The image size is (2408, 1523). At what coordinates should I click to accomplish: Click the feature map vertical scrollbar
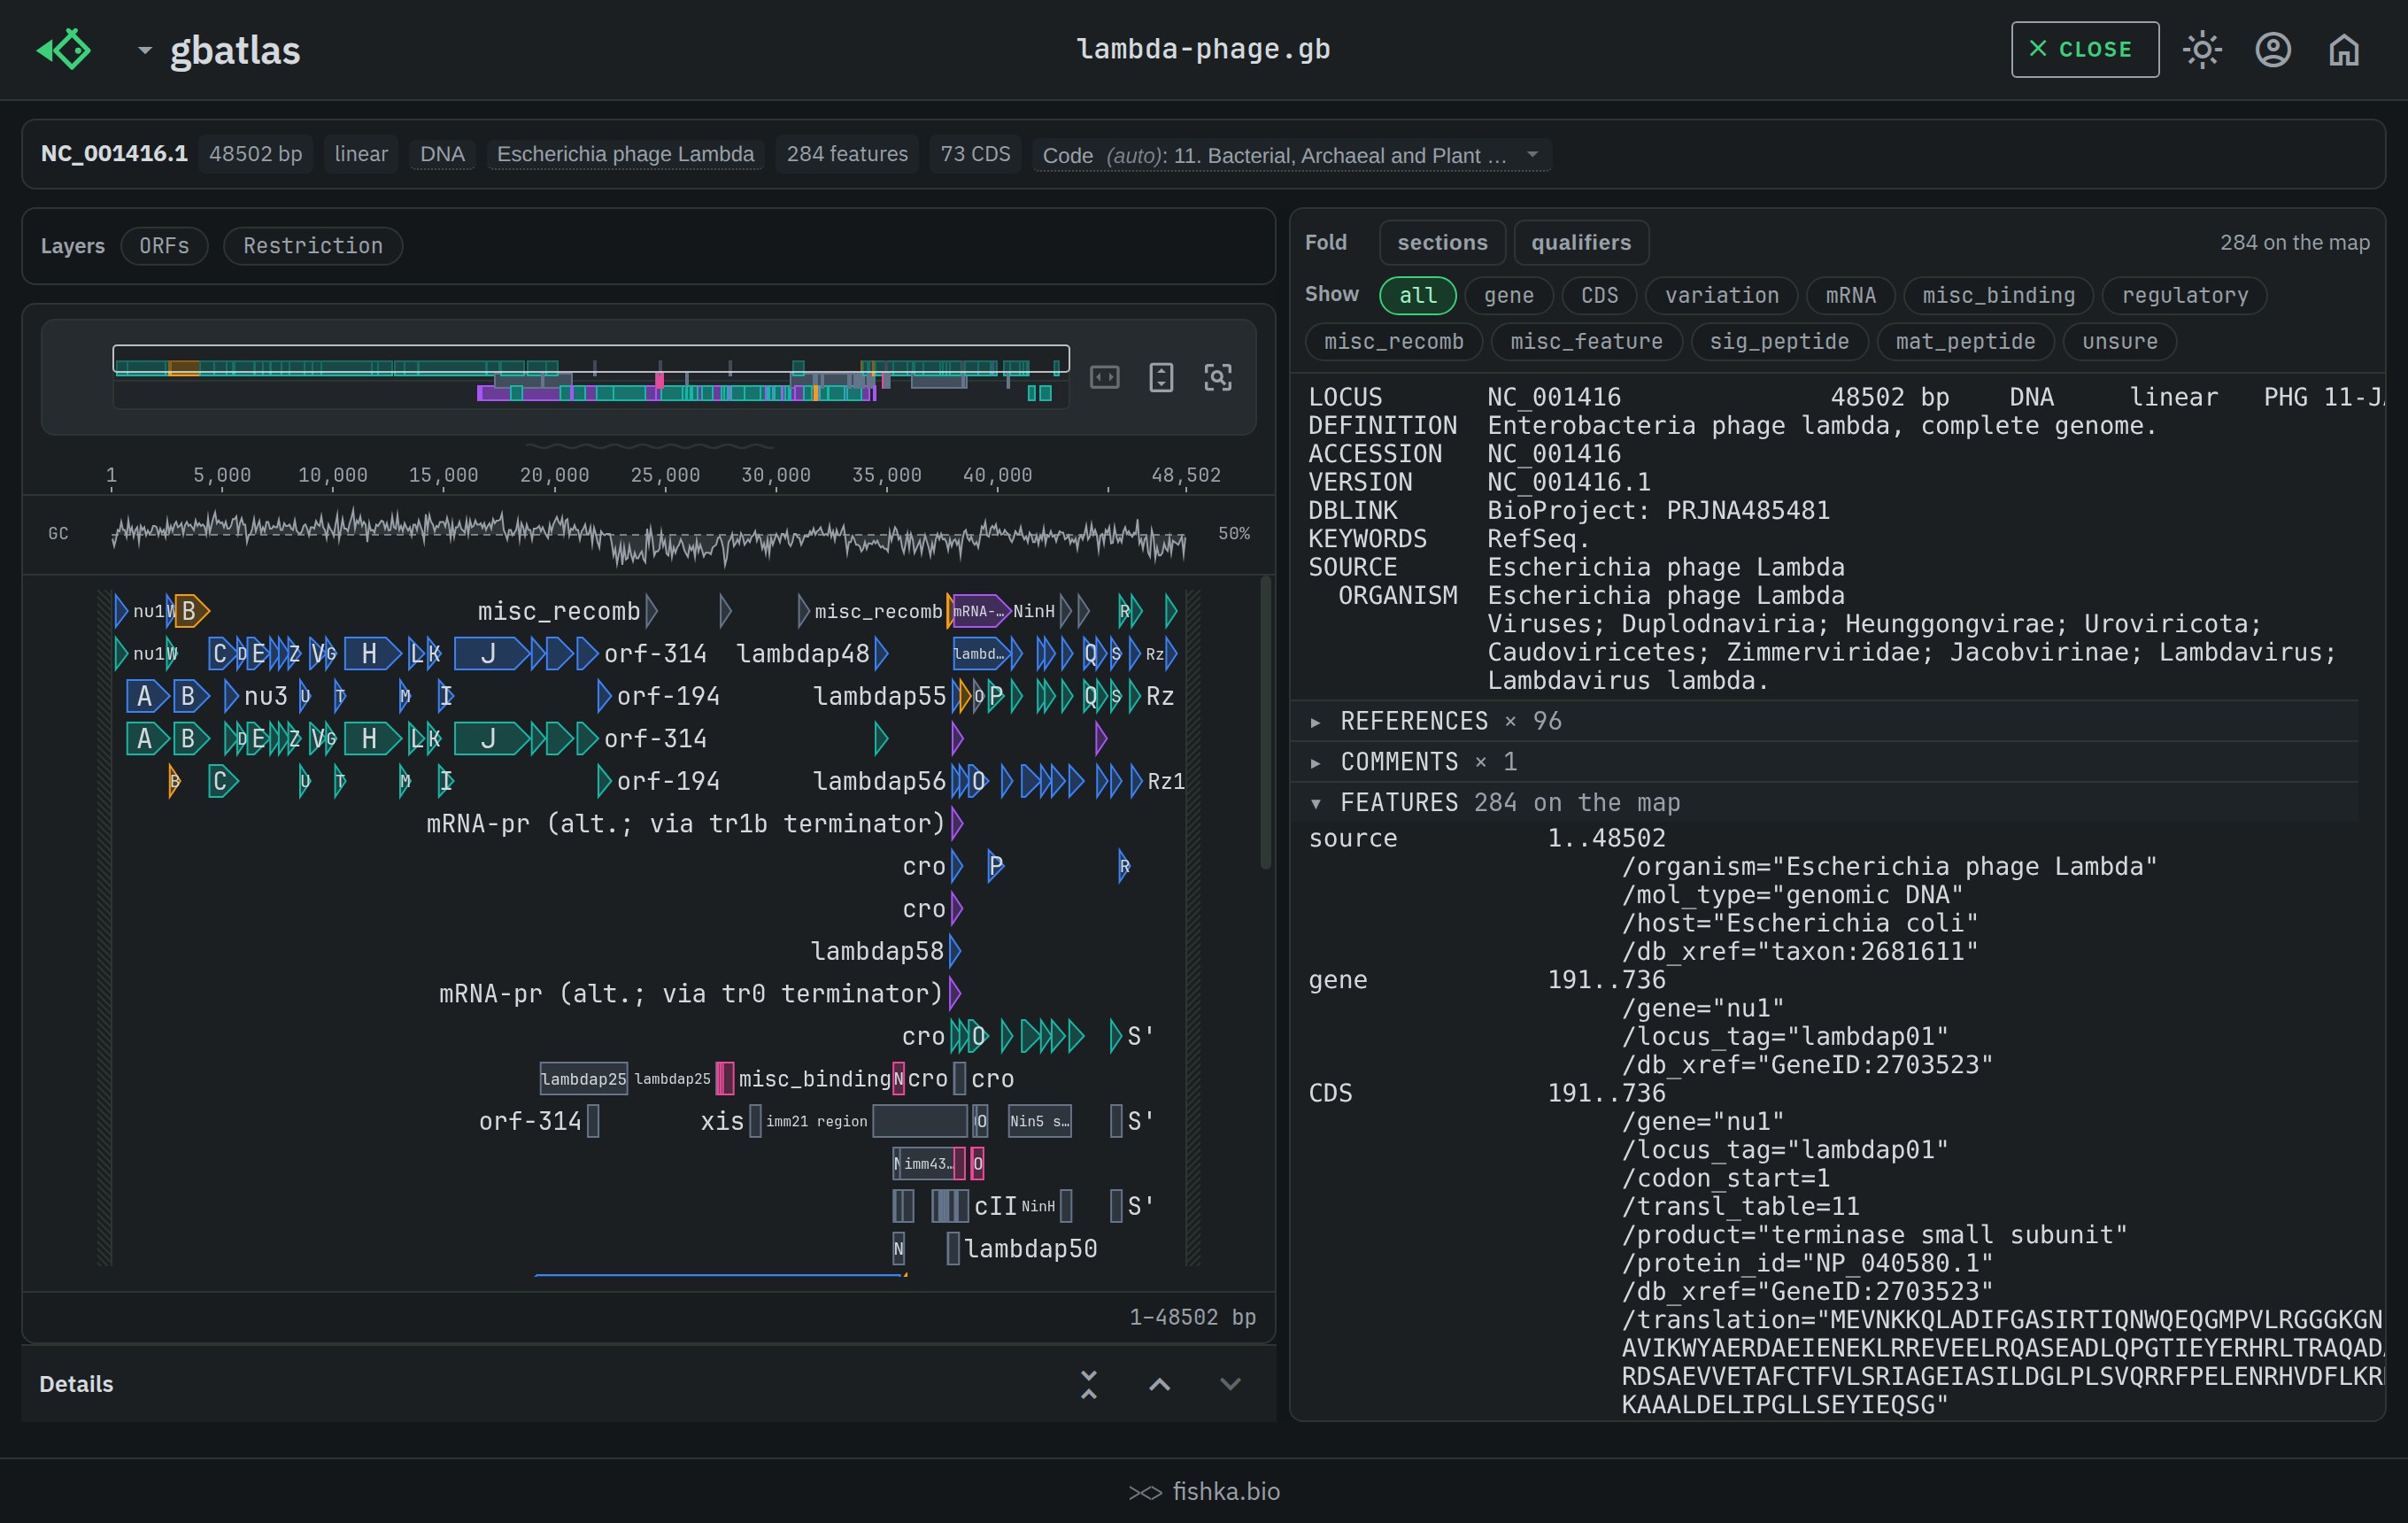coord(1265,722)
